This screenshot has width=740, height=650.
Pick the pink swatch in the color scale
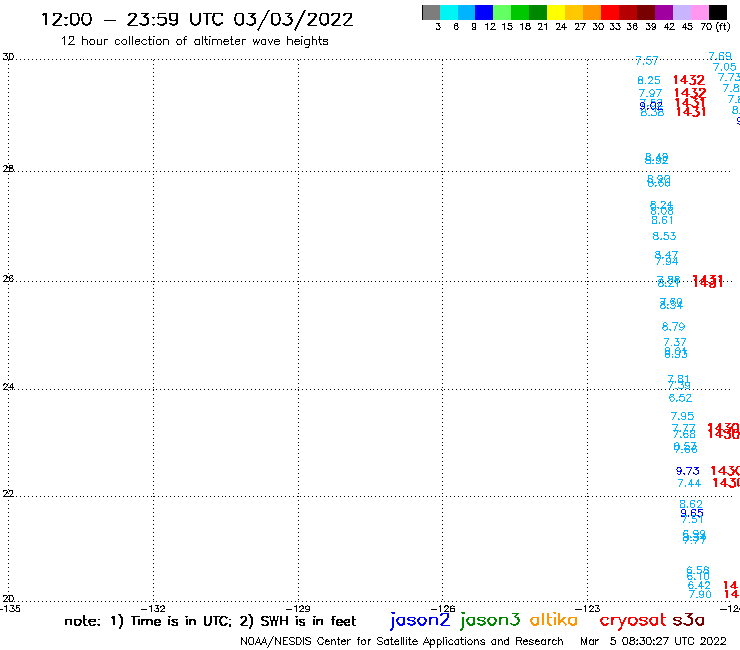[699, 12]
